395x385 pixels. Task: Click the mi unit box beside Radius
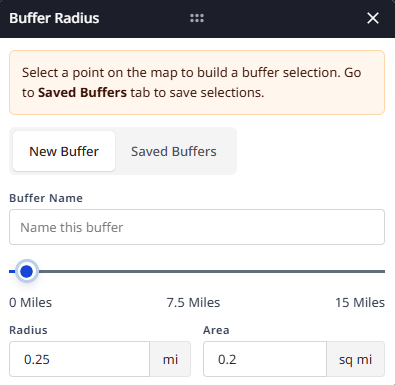pos(170,359)
